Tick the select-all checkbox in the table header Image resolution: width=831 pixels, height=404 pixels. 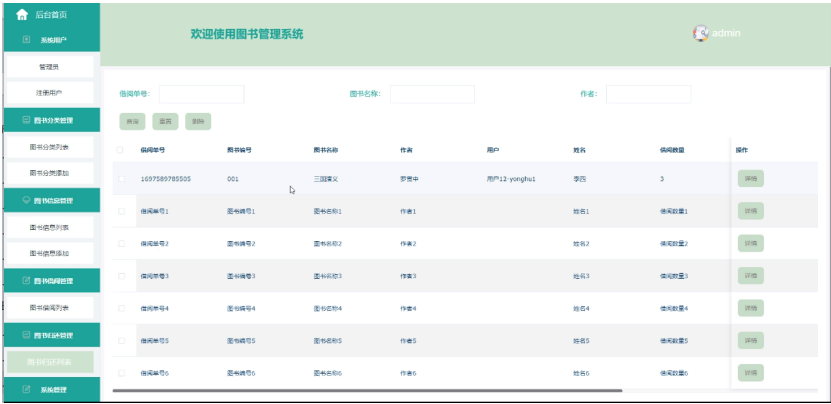coord(120,150)
